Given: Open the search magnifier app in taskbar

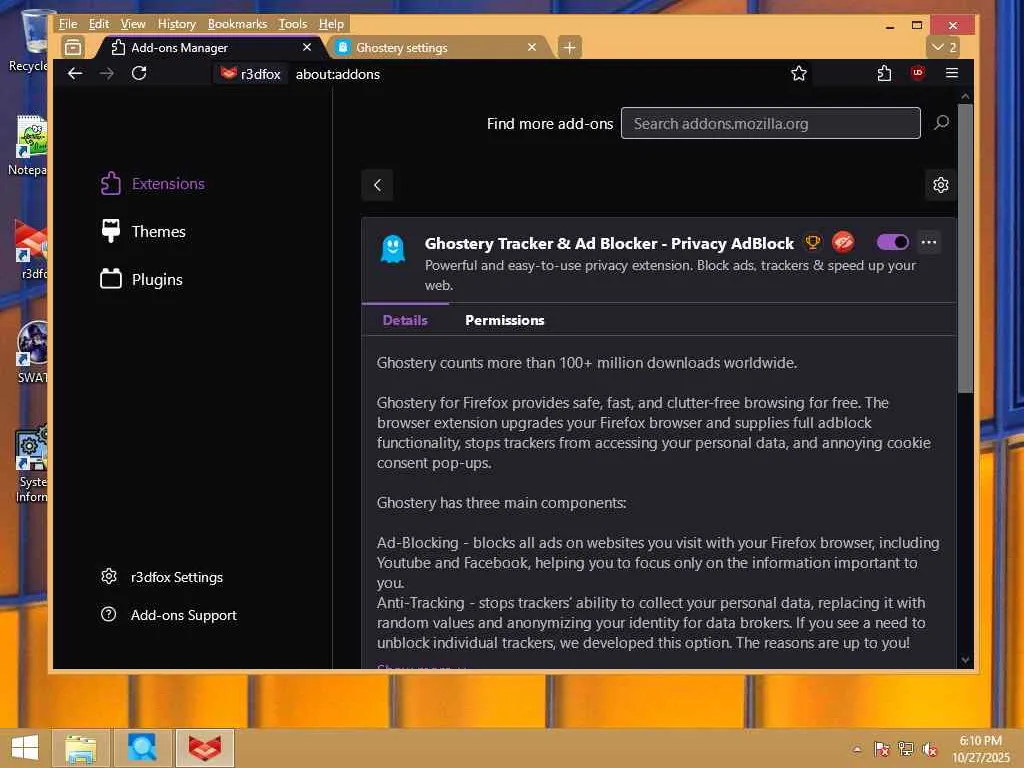Looking at the screenshot, I should pos(142,748).
